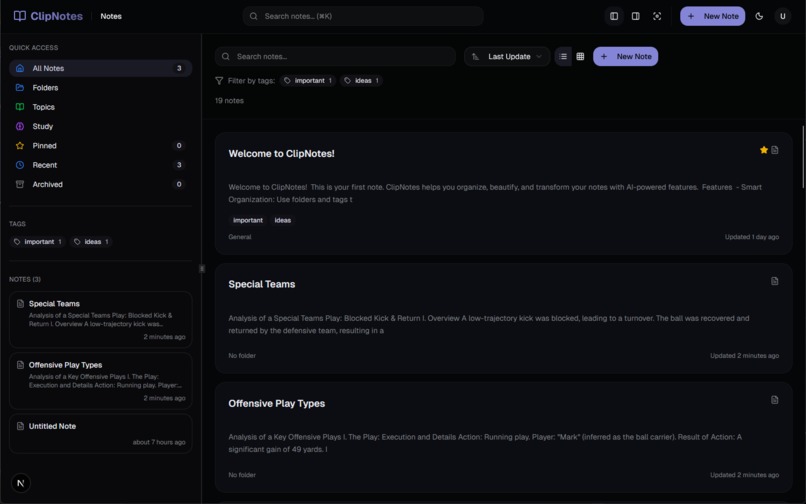Click Updated 1 day ago on Welcome card

[x=752, y=237]
